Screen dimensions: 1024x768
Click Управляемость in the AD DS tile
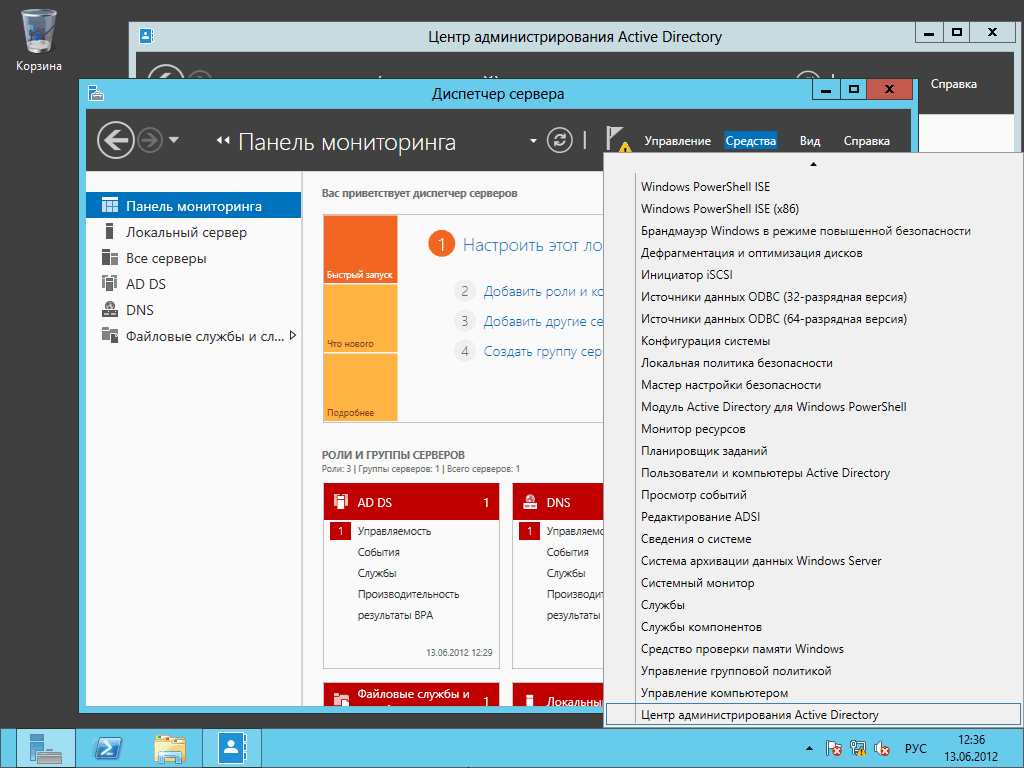[394, 531]
